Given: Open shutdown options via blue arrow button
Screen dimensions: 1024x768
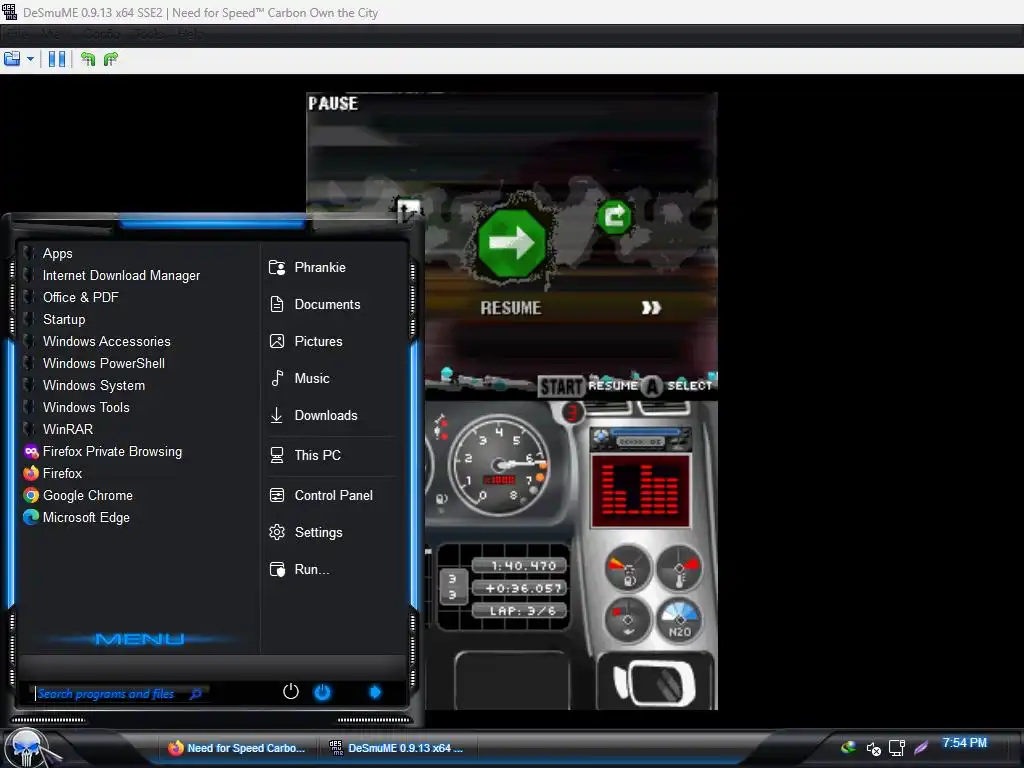Looking at the screenshot, I should pyautogui.click(x=375, y=692).
